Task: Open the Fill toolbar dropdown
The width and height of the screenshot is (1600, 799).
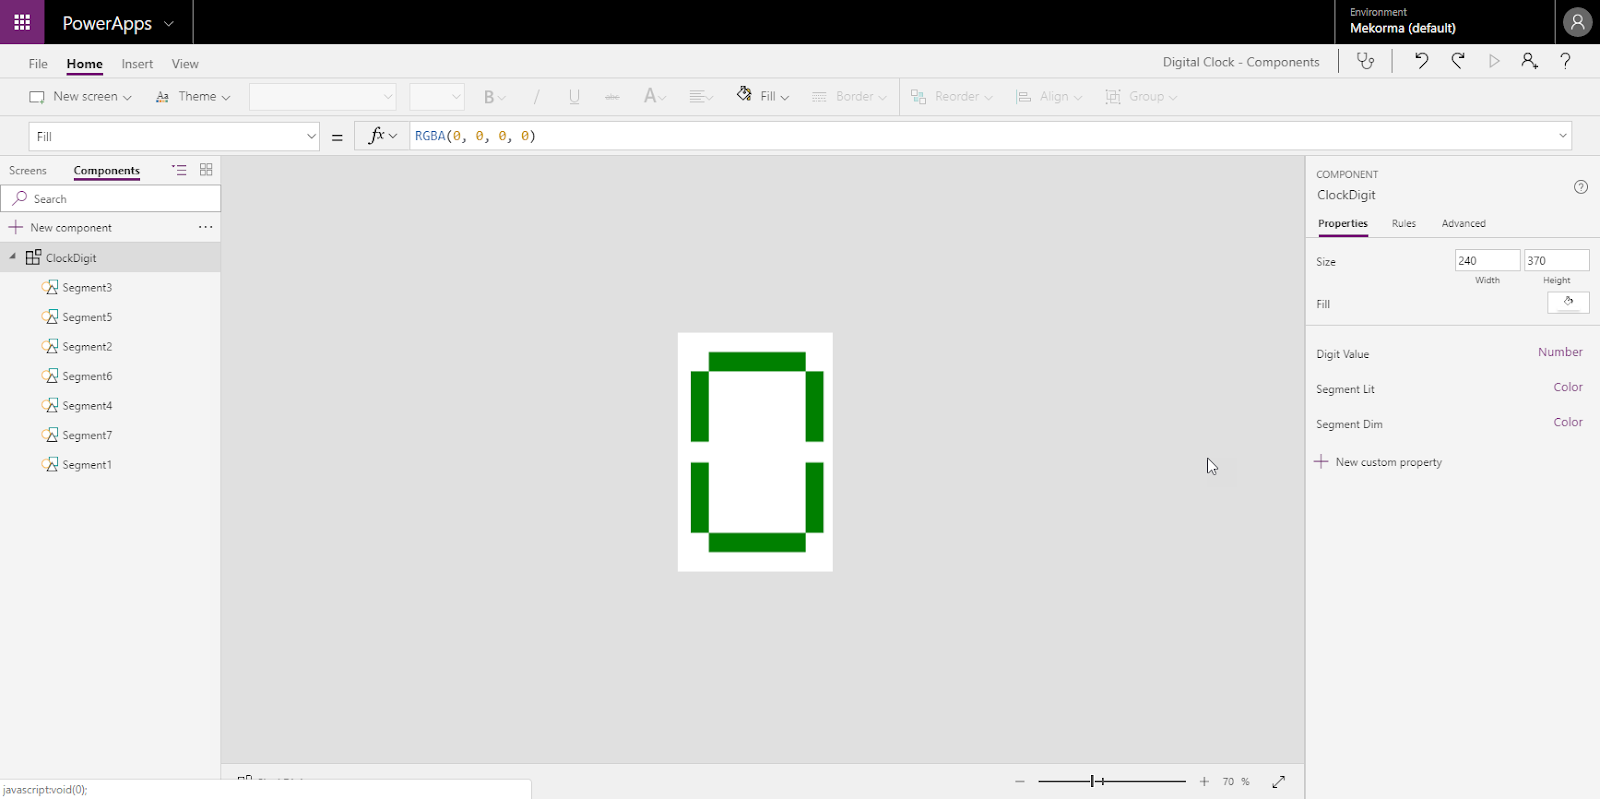Action: pos(763,96)
